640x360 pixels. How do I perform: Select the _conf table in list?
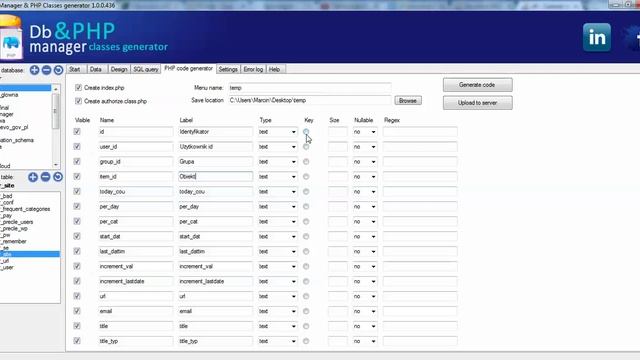coord(8,202)
